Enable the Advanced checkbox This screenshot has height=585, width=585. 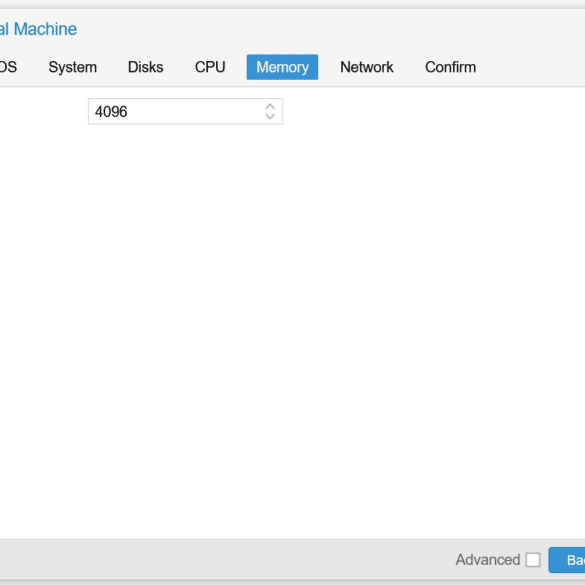pyautogui.click(x=533, y=560)
